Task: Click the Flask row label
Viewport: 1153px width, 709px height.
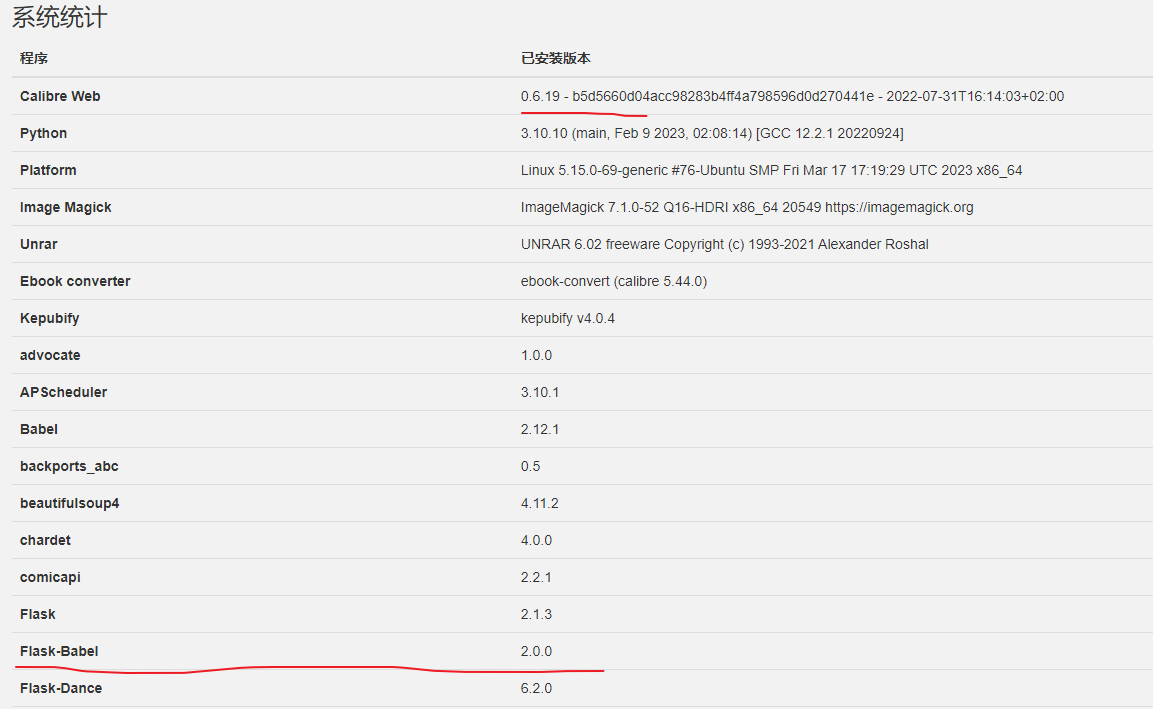Action: point(38,614)
